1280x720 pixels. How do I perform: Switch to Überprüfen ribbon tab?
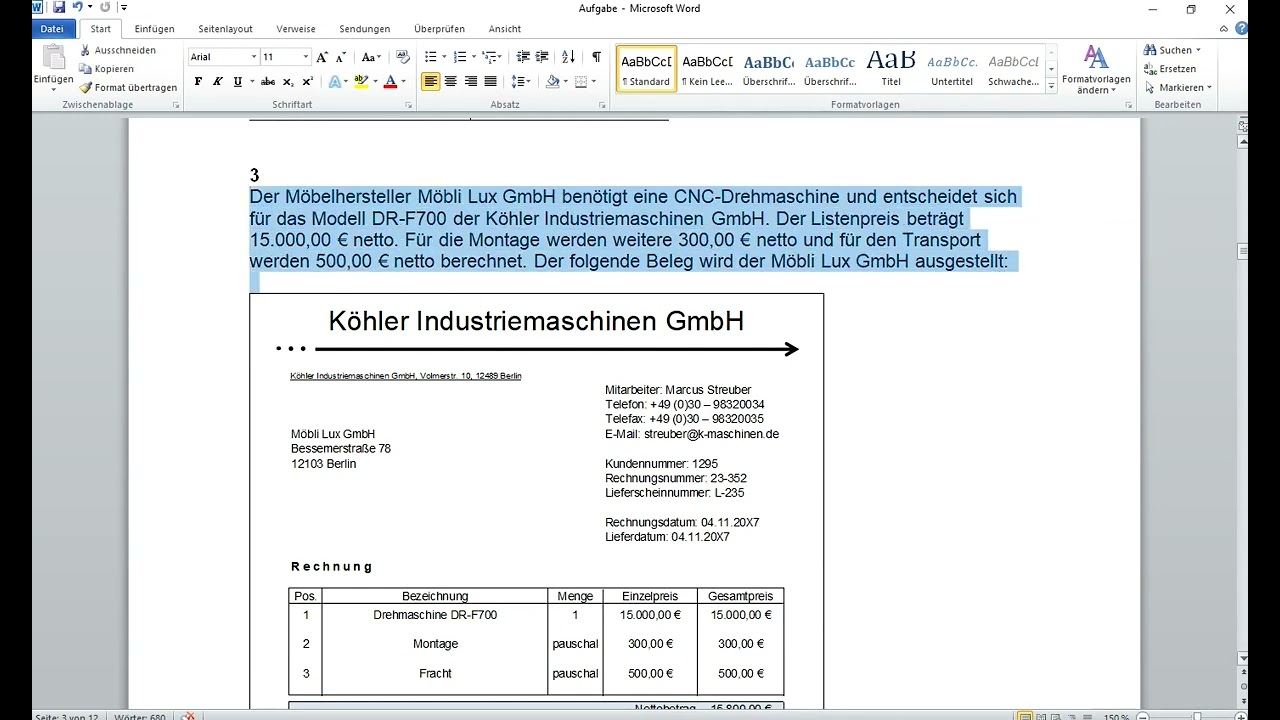point(440,29)
